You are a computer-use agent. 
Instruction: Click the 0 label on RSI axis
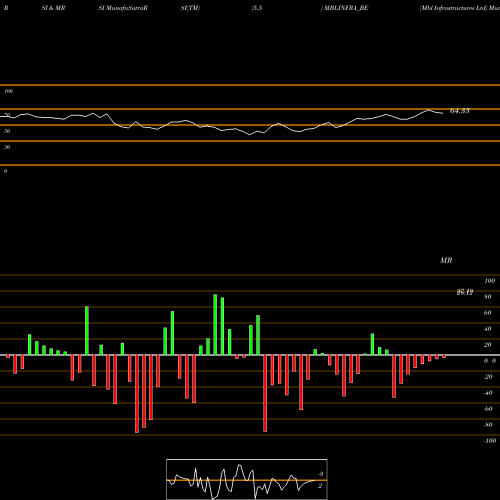coord(5,171)
